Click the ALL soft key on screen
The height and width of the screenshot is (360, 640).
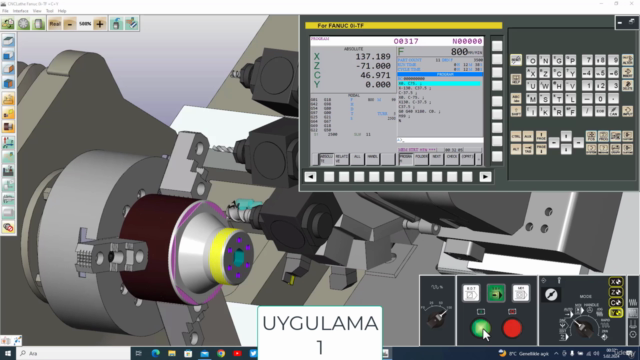(x=357, y=159)
